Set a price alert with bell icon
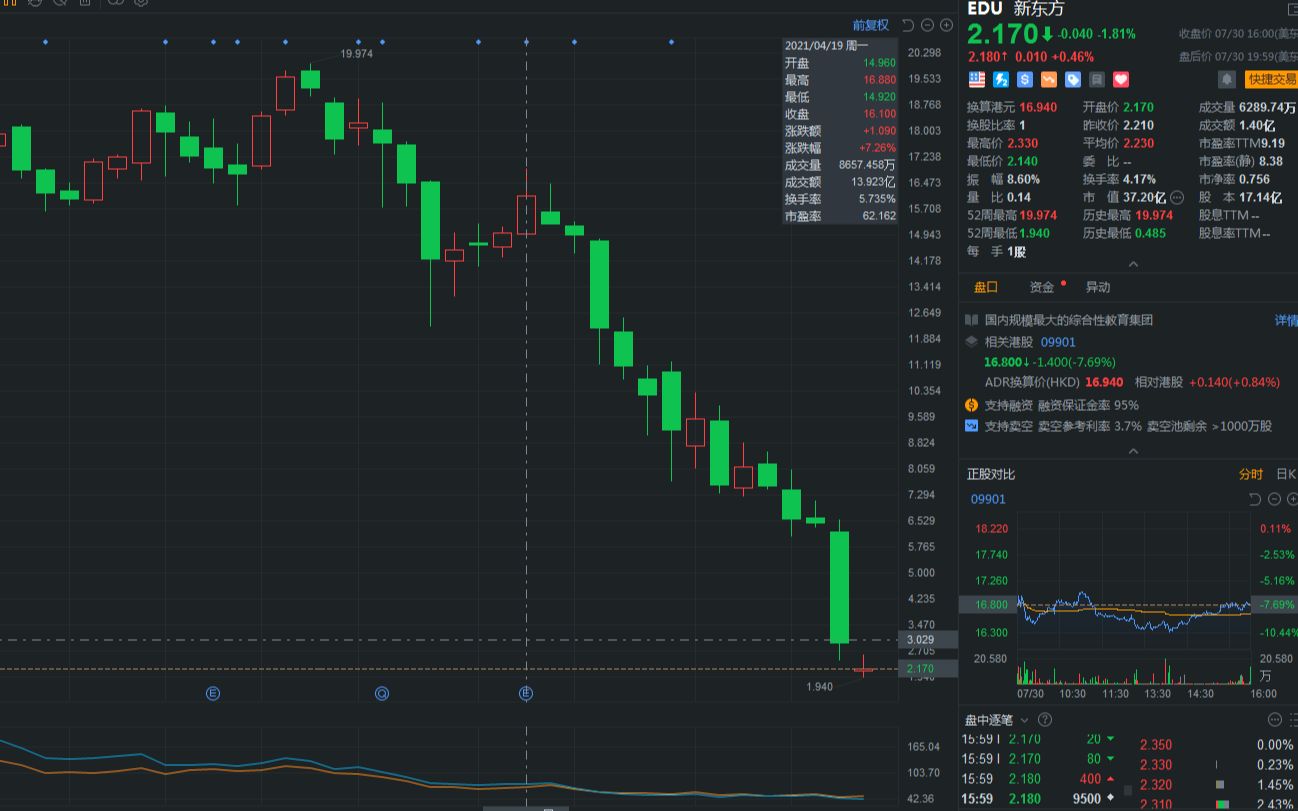Viewport: 1298px width, 811px height. point(1226,79)
